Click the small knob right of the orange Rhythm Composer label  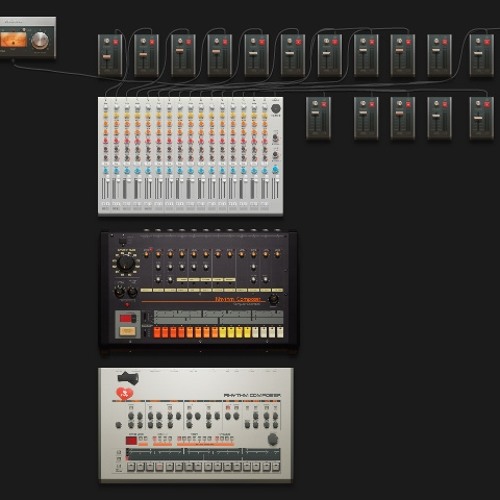pyautogui.click(x=274, y=299)
